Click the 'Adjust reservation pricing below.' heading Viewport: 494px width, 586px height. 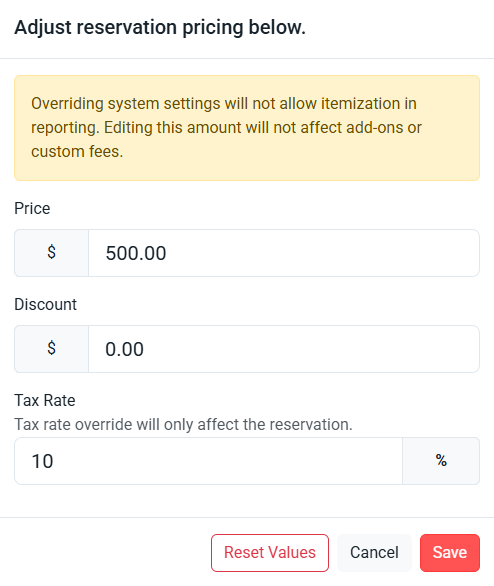(x=160, y=27)
